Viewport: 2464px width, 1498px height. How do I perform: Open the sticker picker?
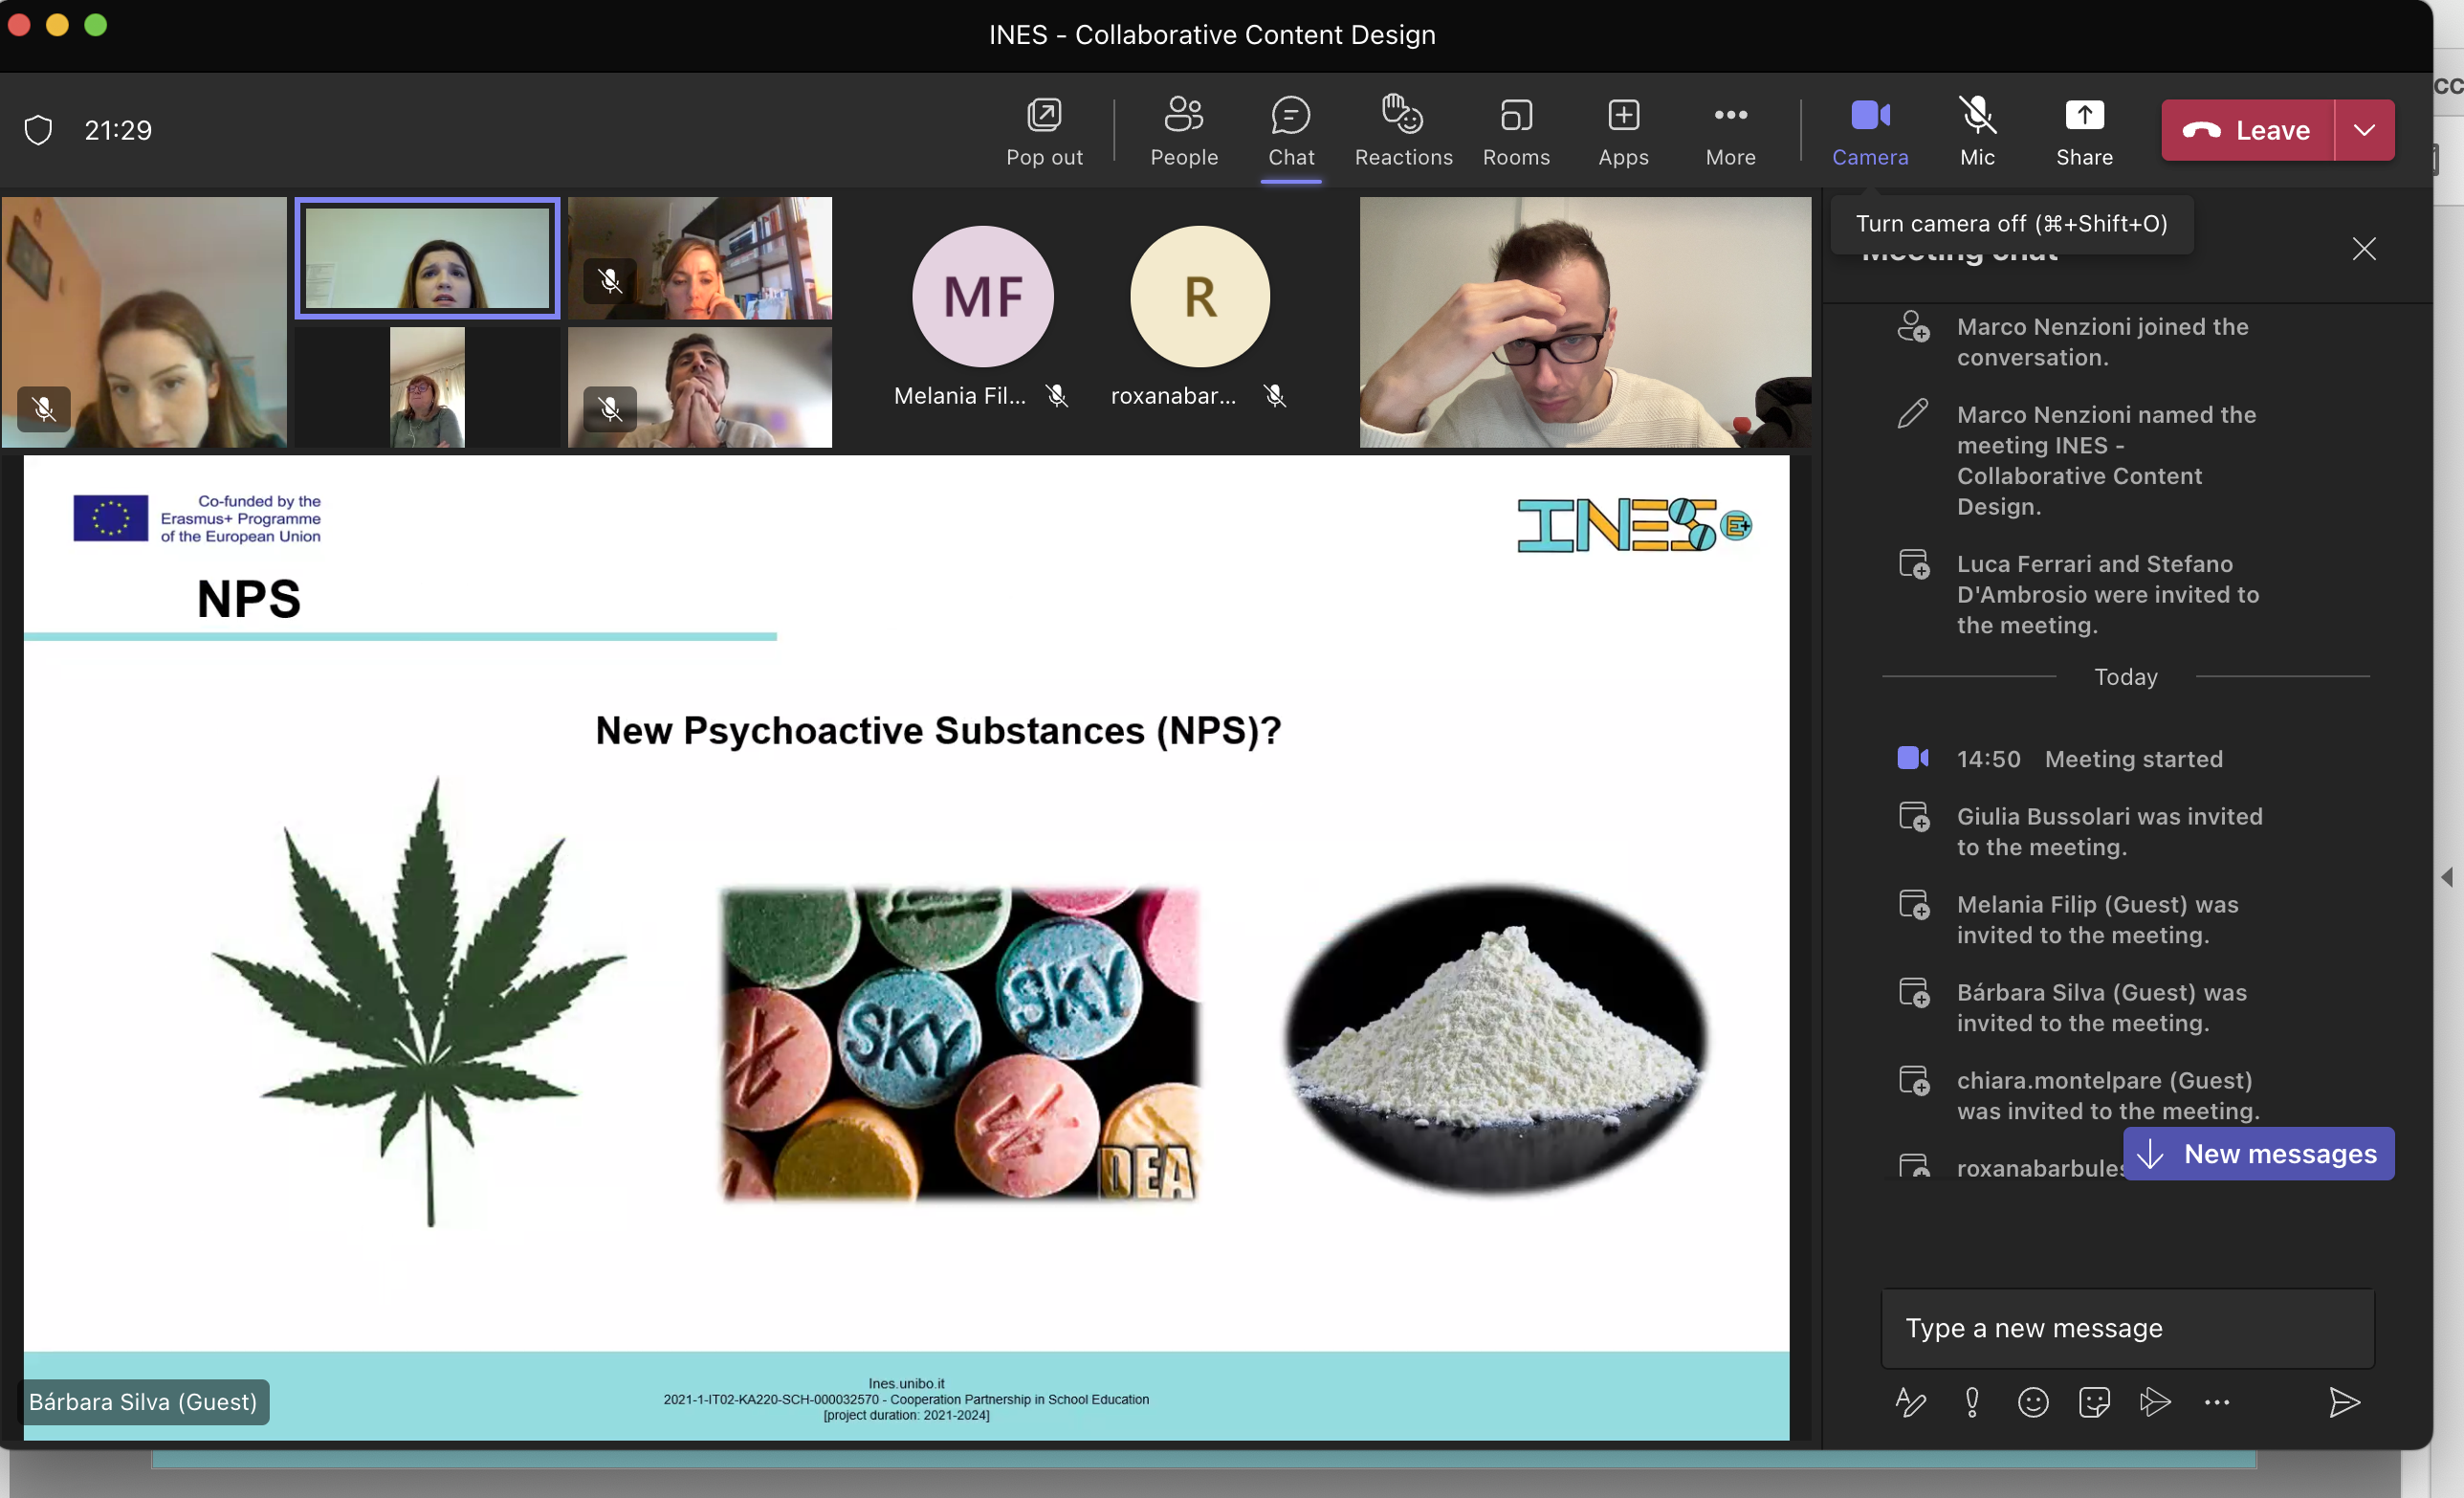[x=2094, y=1402]
